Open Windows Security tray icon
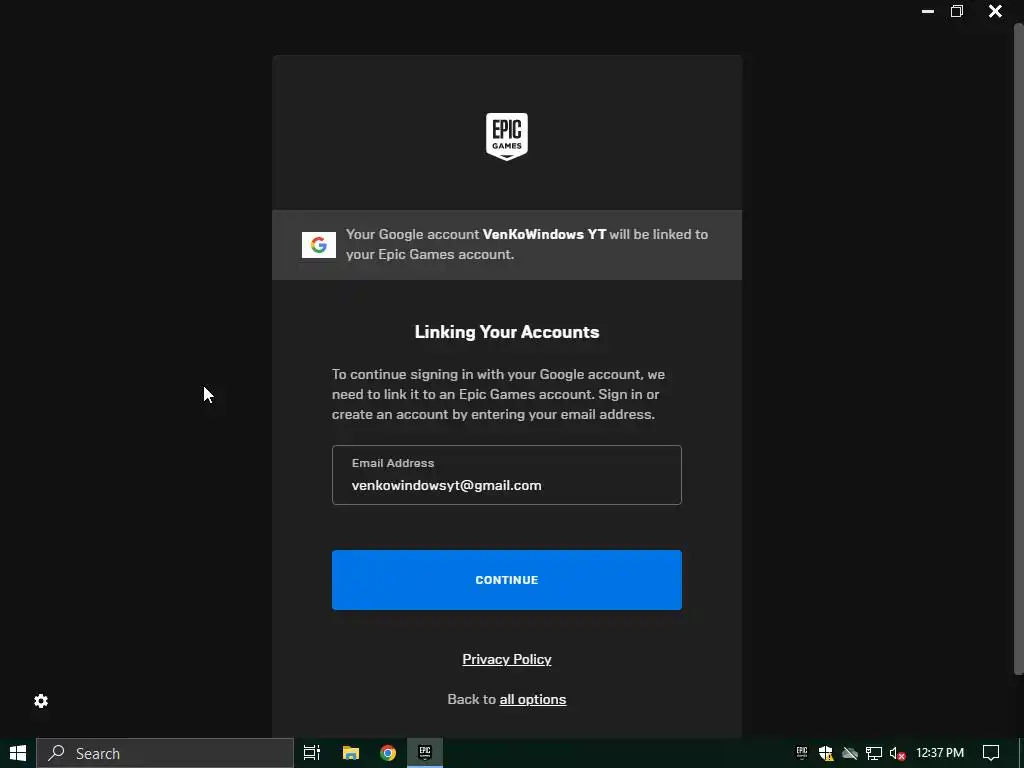 [825, 753]
